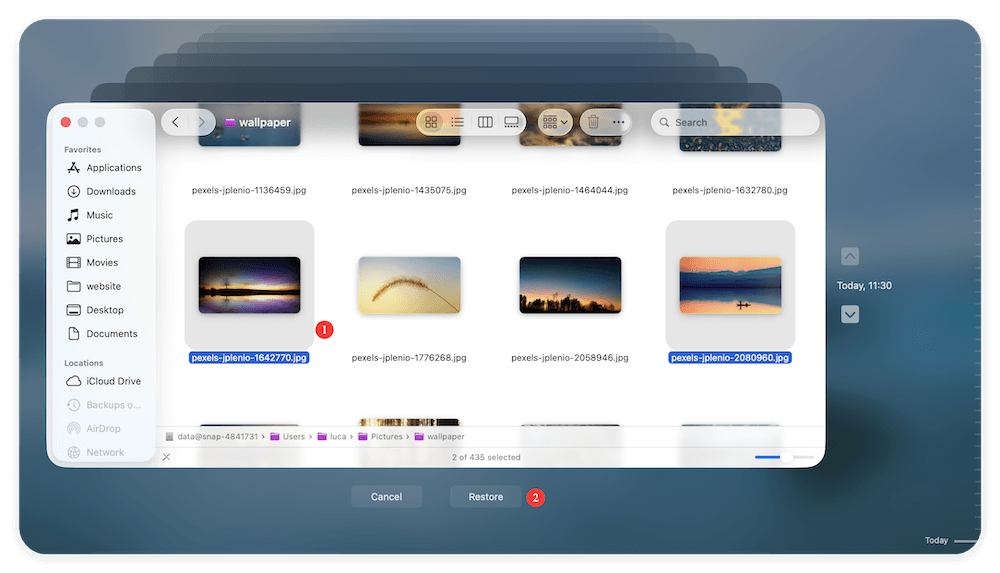Open Movies in sidebar
The height and width of the screenshot is (573, 1000).
pos(93,262)
